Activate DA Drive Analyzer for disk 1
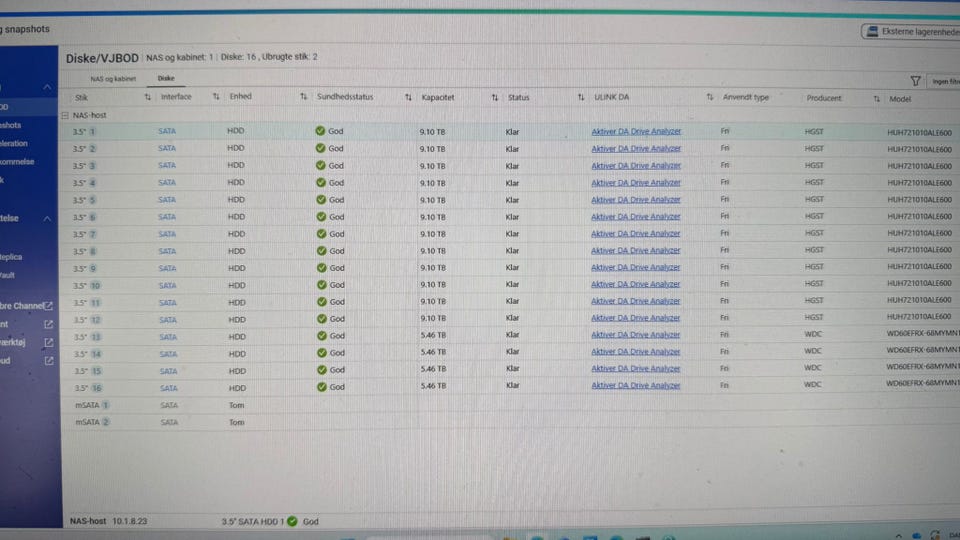960x540 pixels. (x=636, y=131)
